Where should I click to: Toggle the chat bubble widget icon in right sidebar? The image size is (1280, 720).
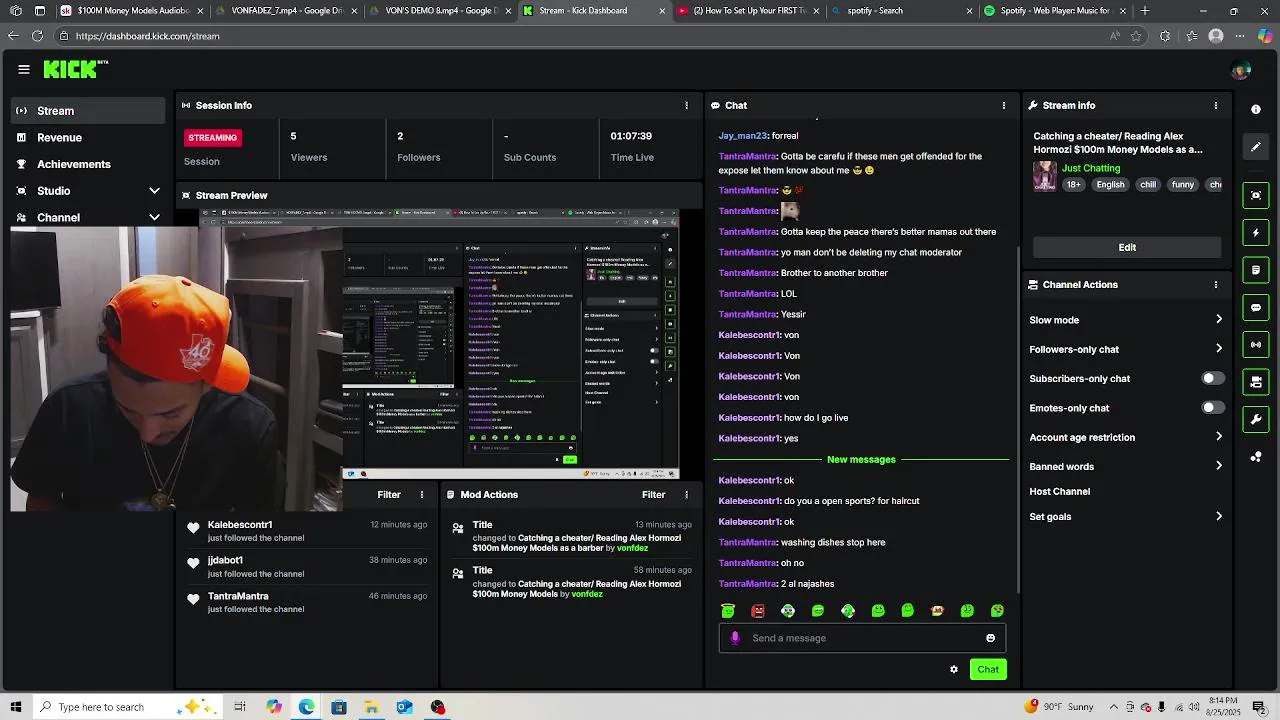click(1256, 308)
